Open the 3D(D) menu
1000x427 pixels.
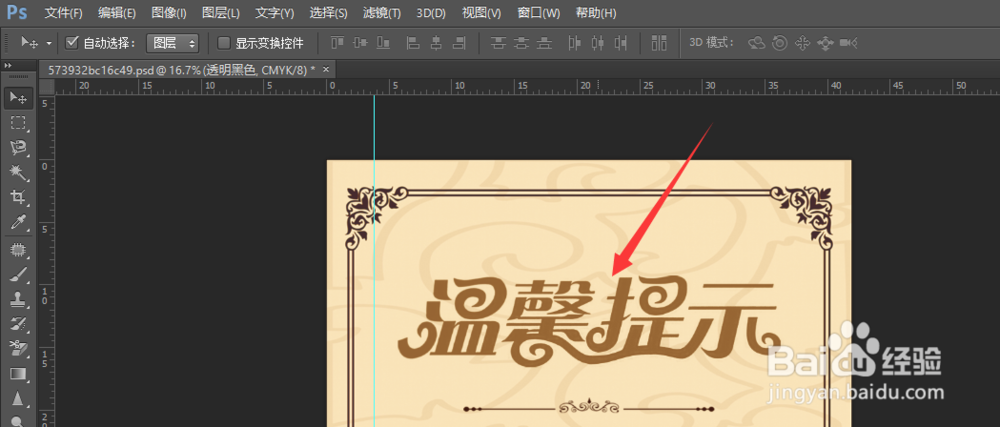tap(431, 12)
